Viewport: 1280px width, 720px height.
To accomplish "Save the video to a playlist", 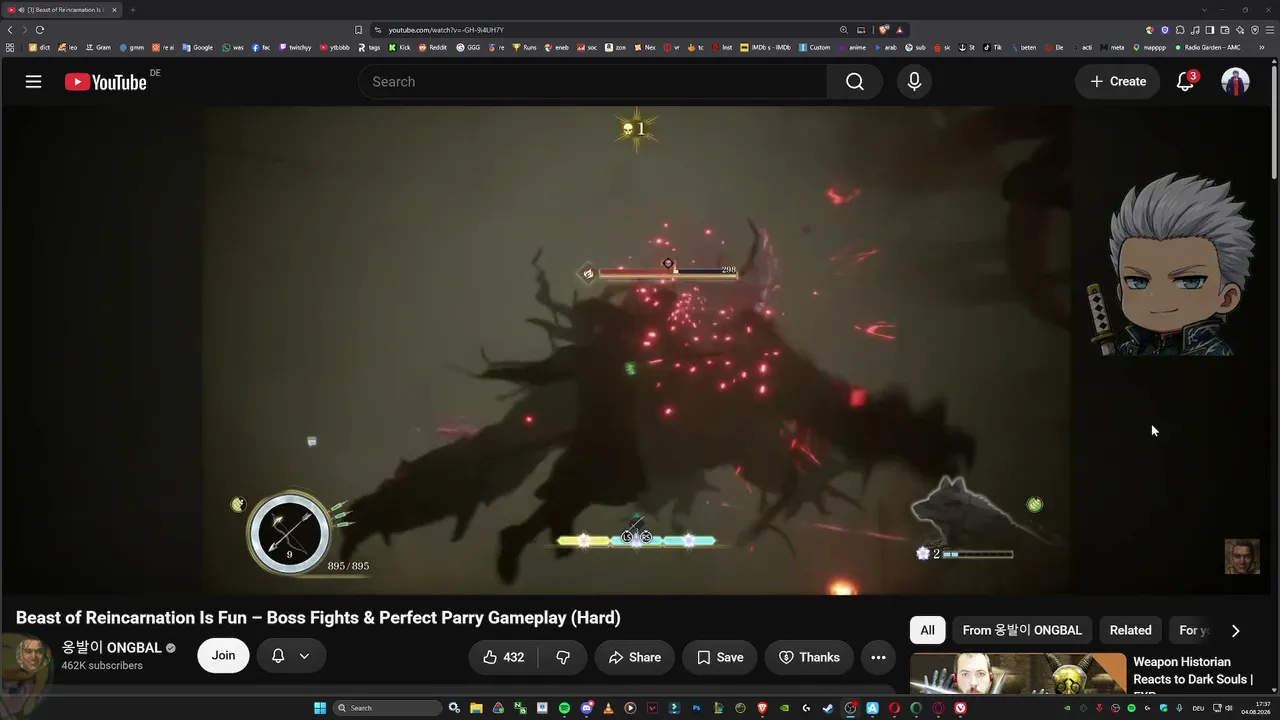I will coord(720,657).
